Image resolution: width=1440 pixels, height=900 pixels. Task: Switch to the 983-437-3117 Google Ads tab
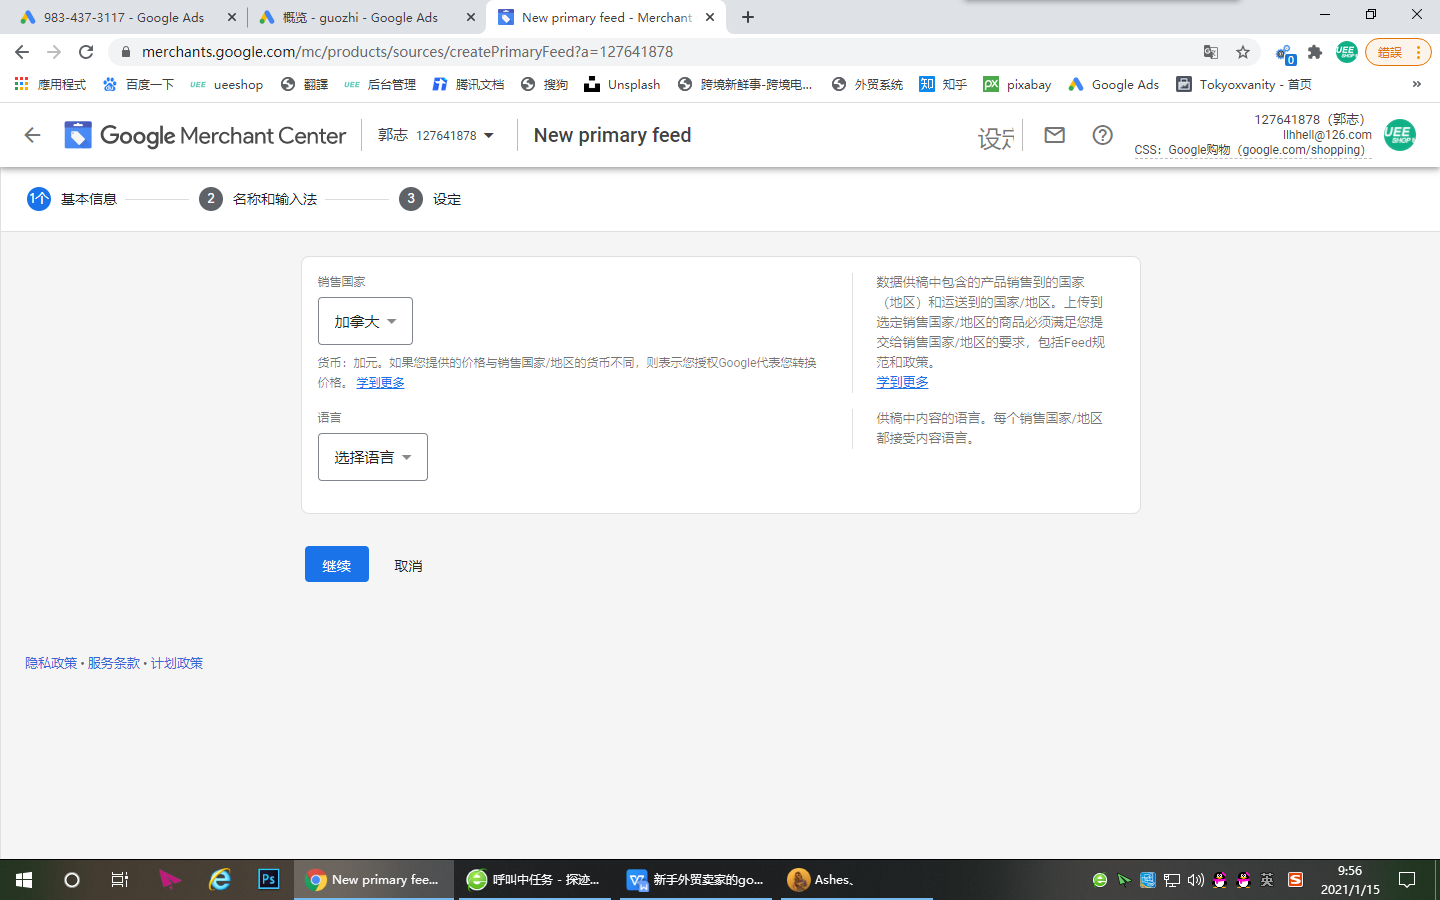click(x=123, y=17)
